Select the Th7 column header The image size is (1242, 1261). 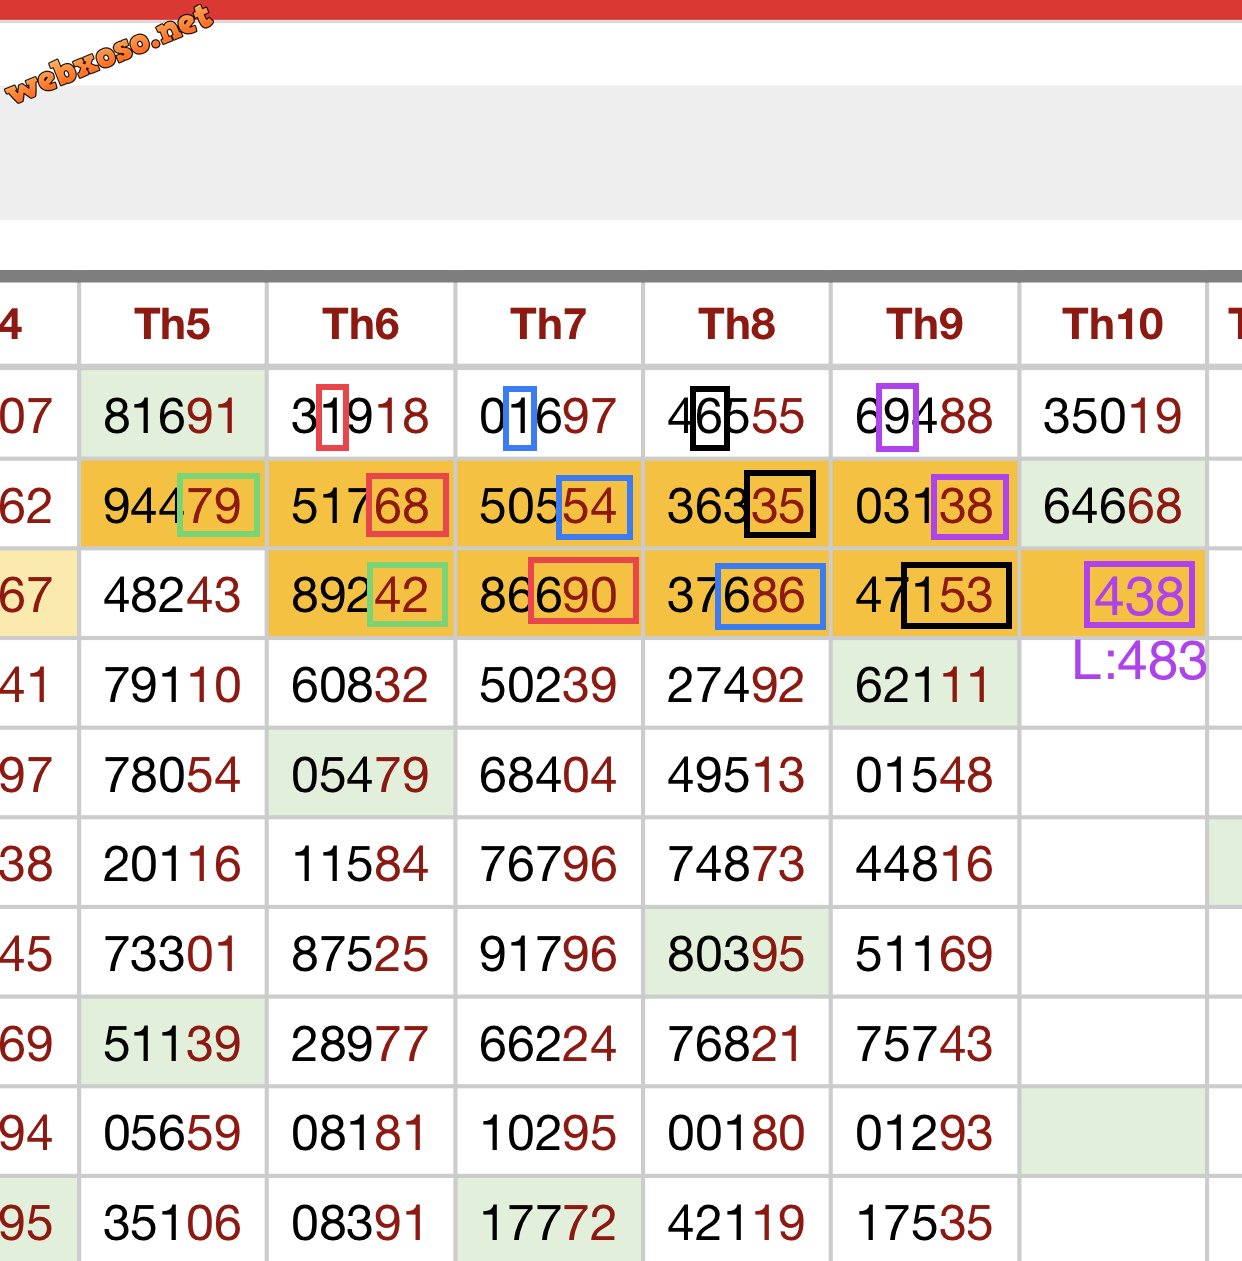[x=549, y=325]
